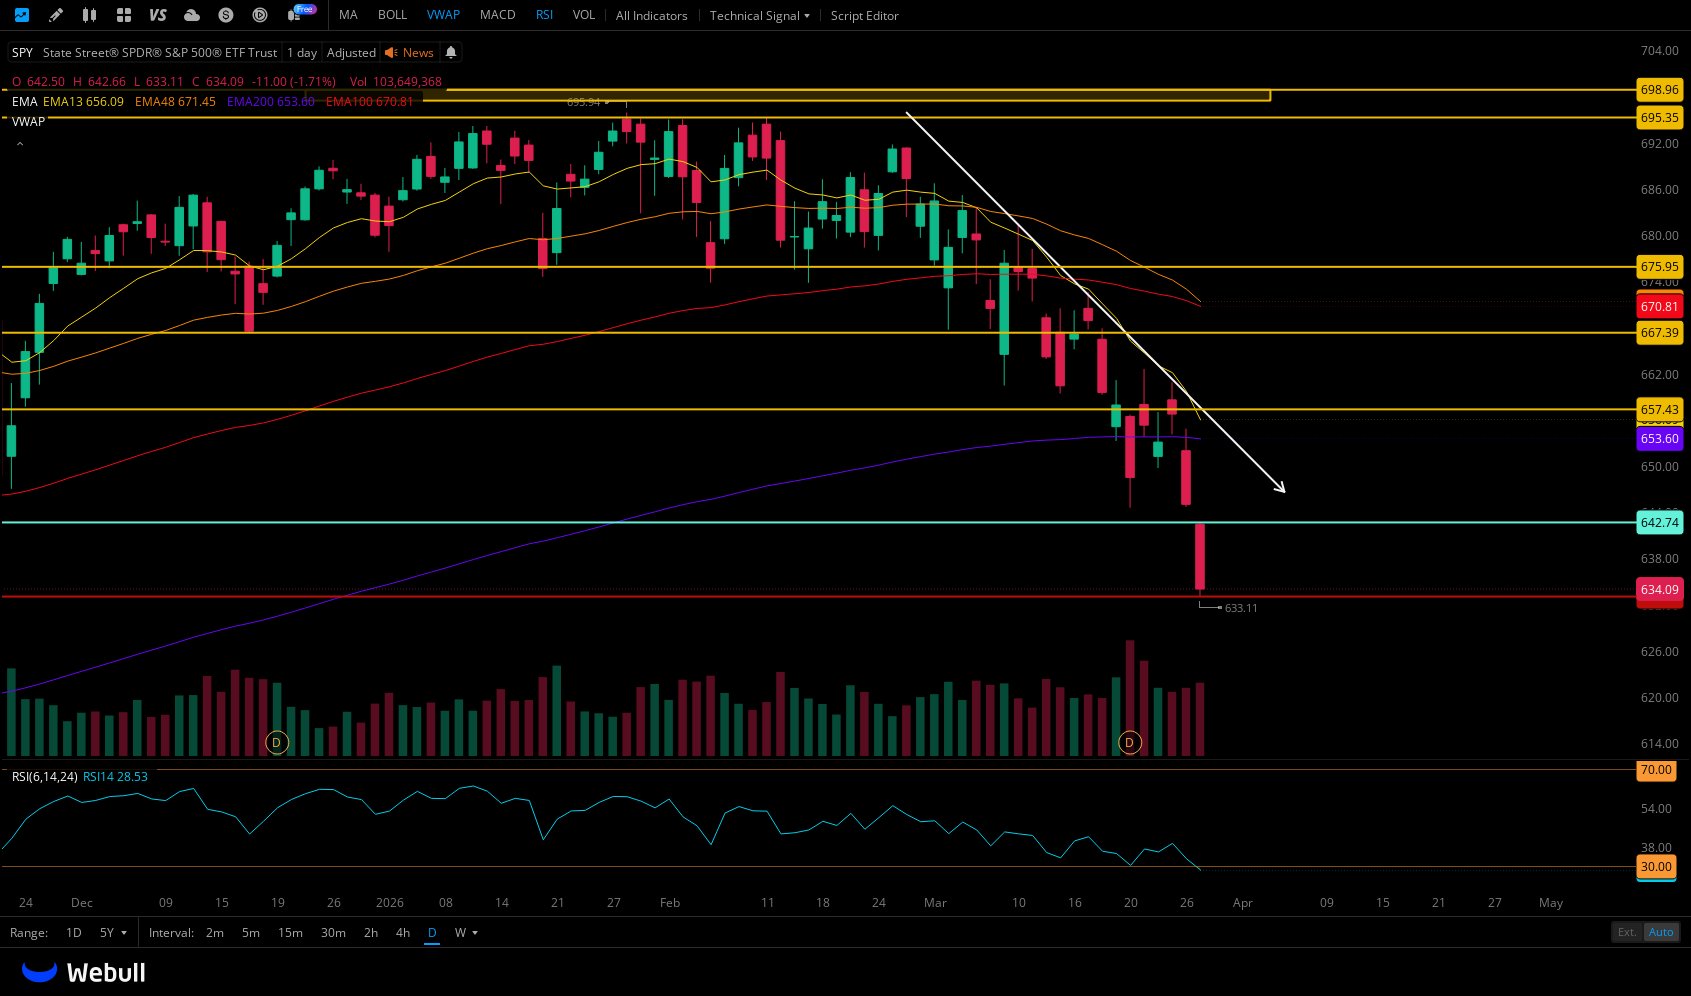1691x996 pixels.
Task: Click the VWAP legend label
Action: (x=28, y=121)
